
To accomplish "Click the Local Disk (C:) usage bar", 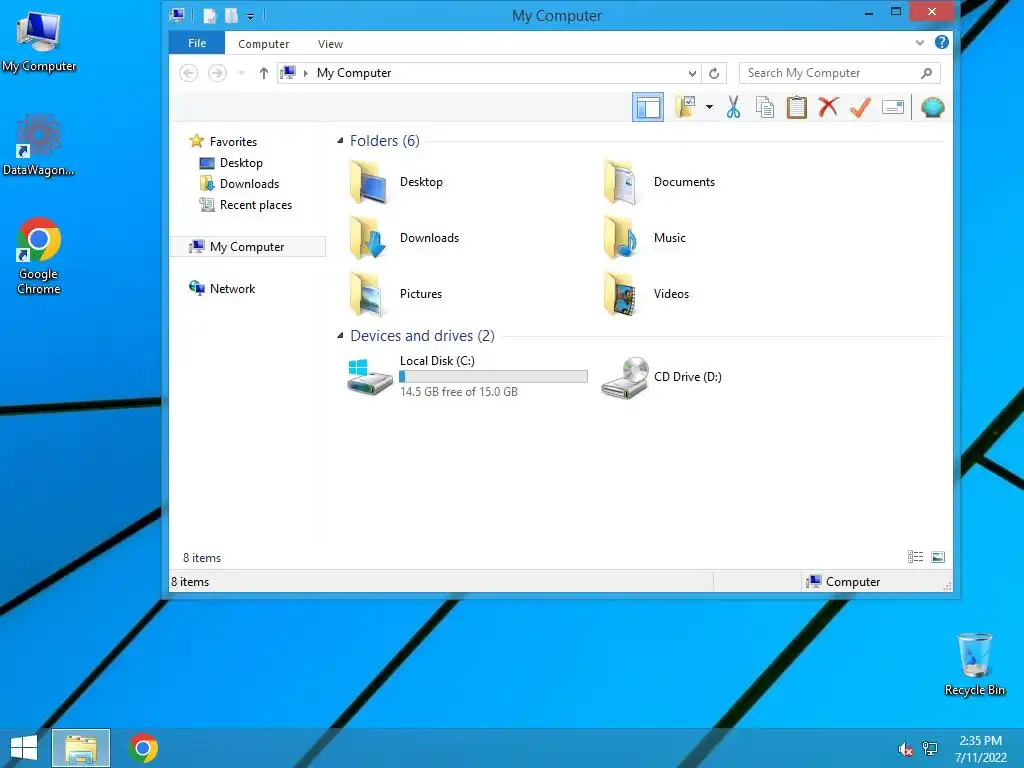I will pos(494,376).
